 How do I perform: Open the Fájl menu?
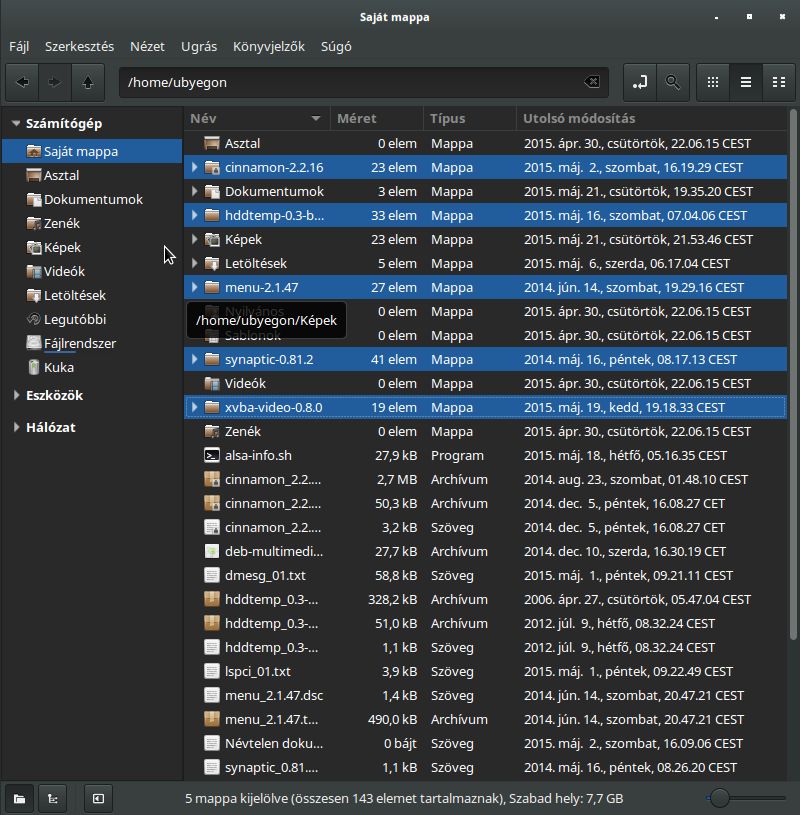19,47
